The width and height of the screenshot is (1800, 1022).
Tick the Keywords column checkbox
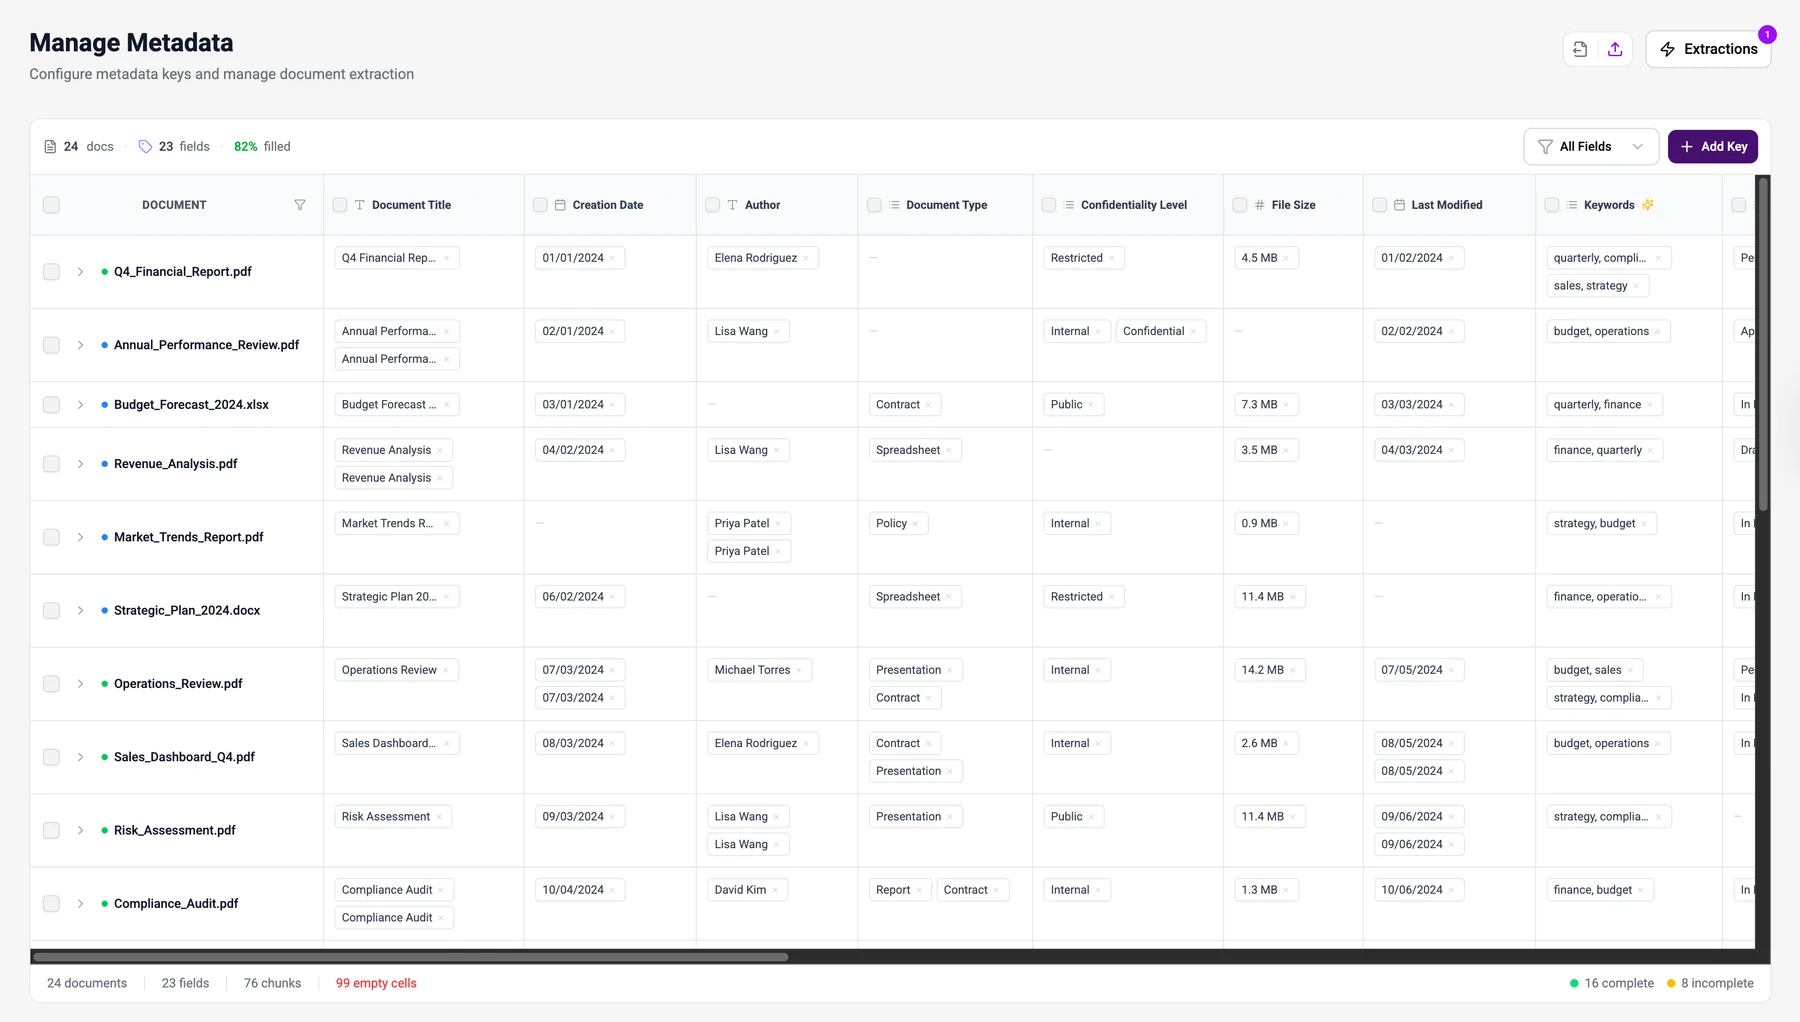1552,205
